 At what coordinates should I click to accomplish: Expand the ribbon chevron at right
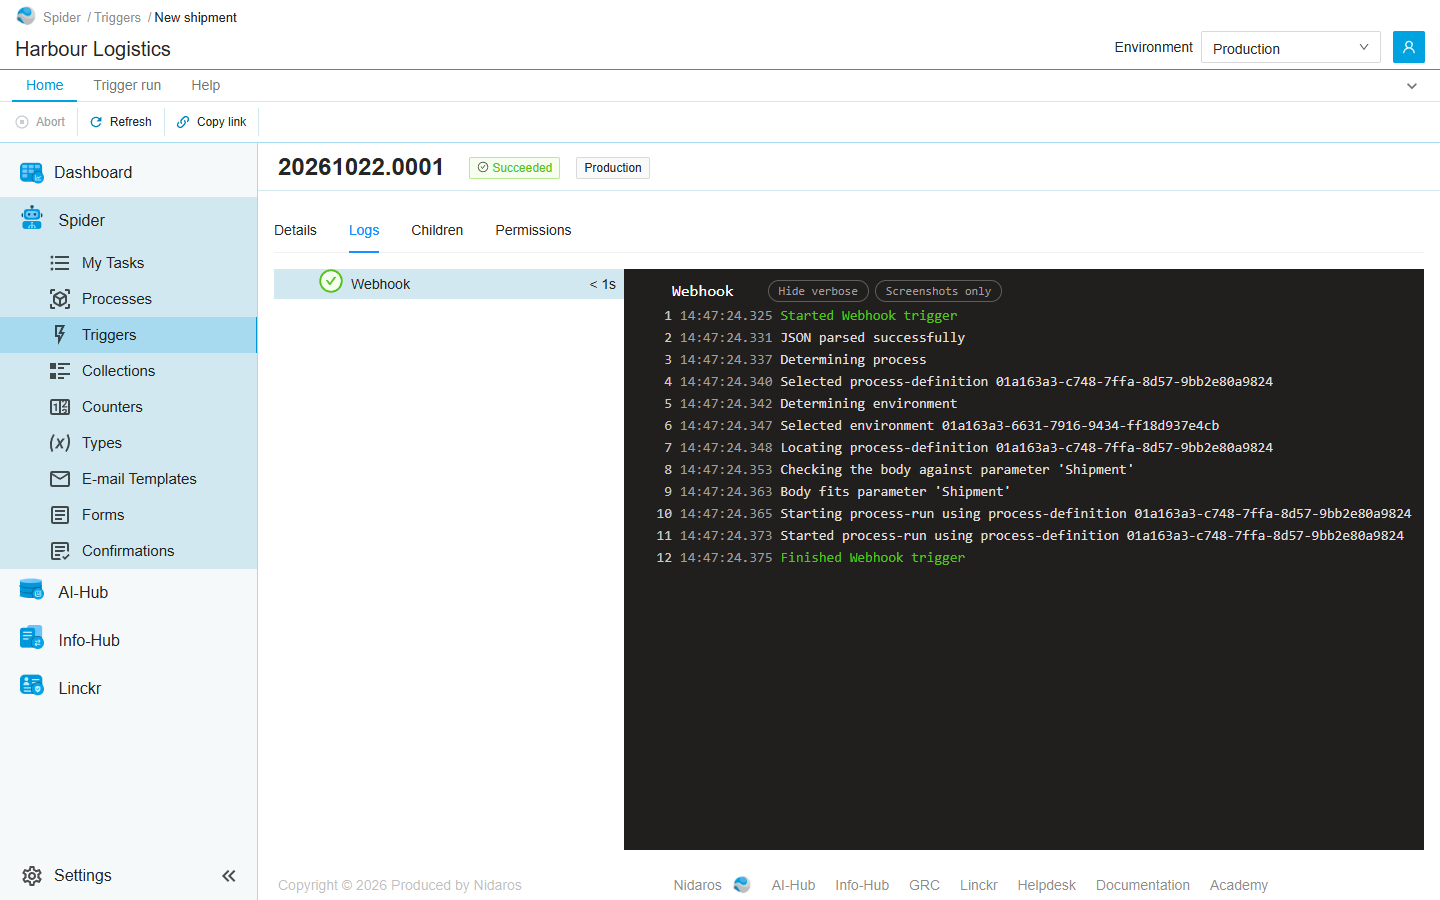pyautogui.click(x=1412, y=86)
